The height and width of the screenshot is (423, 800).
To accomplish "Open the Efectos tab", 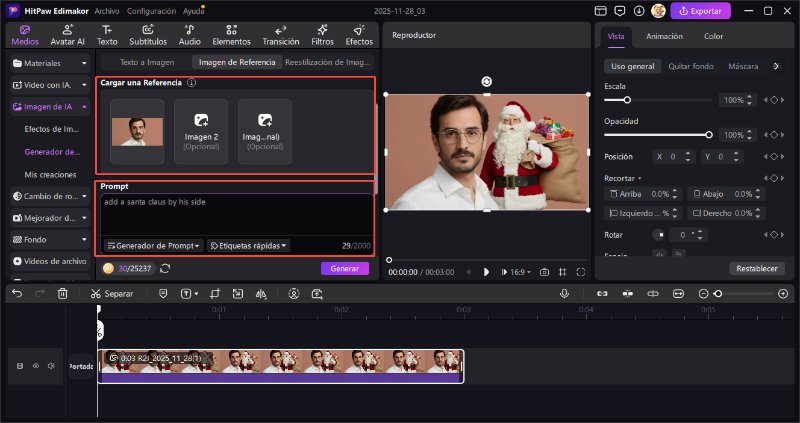I will [x=359, y=35].
